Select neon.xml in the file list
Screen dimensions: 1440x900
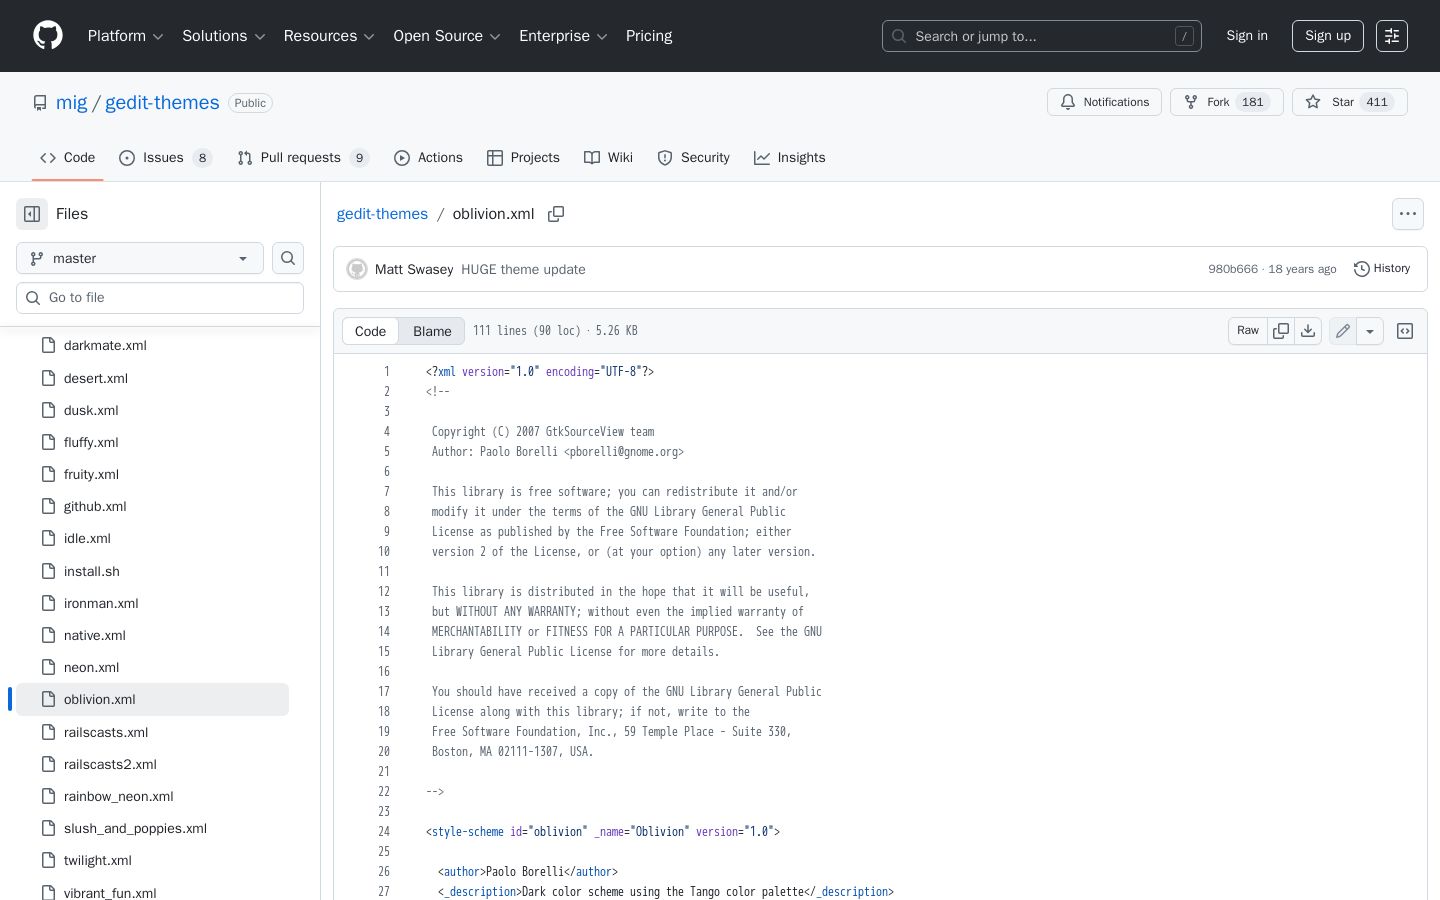pyautogui.click(x=152, y=667)
